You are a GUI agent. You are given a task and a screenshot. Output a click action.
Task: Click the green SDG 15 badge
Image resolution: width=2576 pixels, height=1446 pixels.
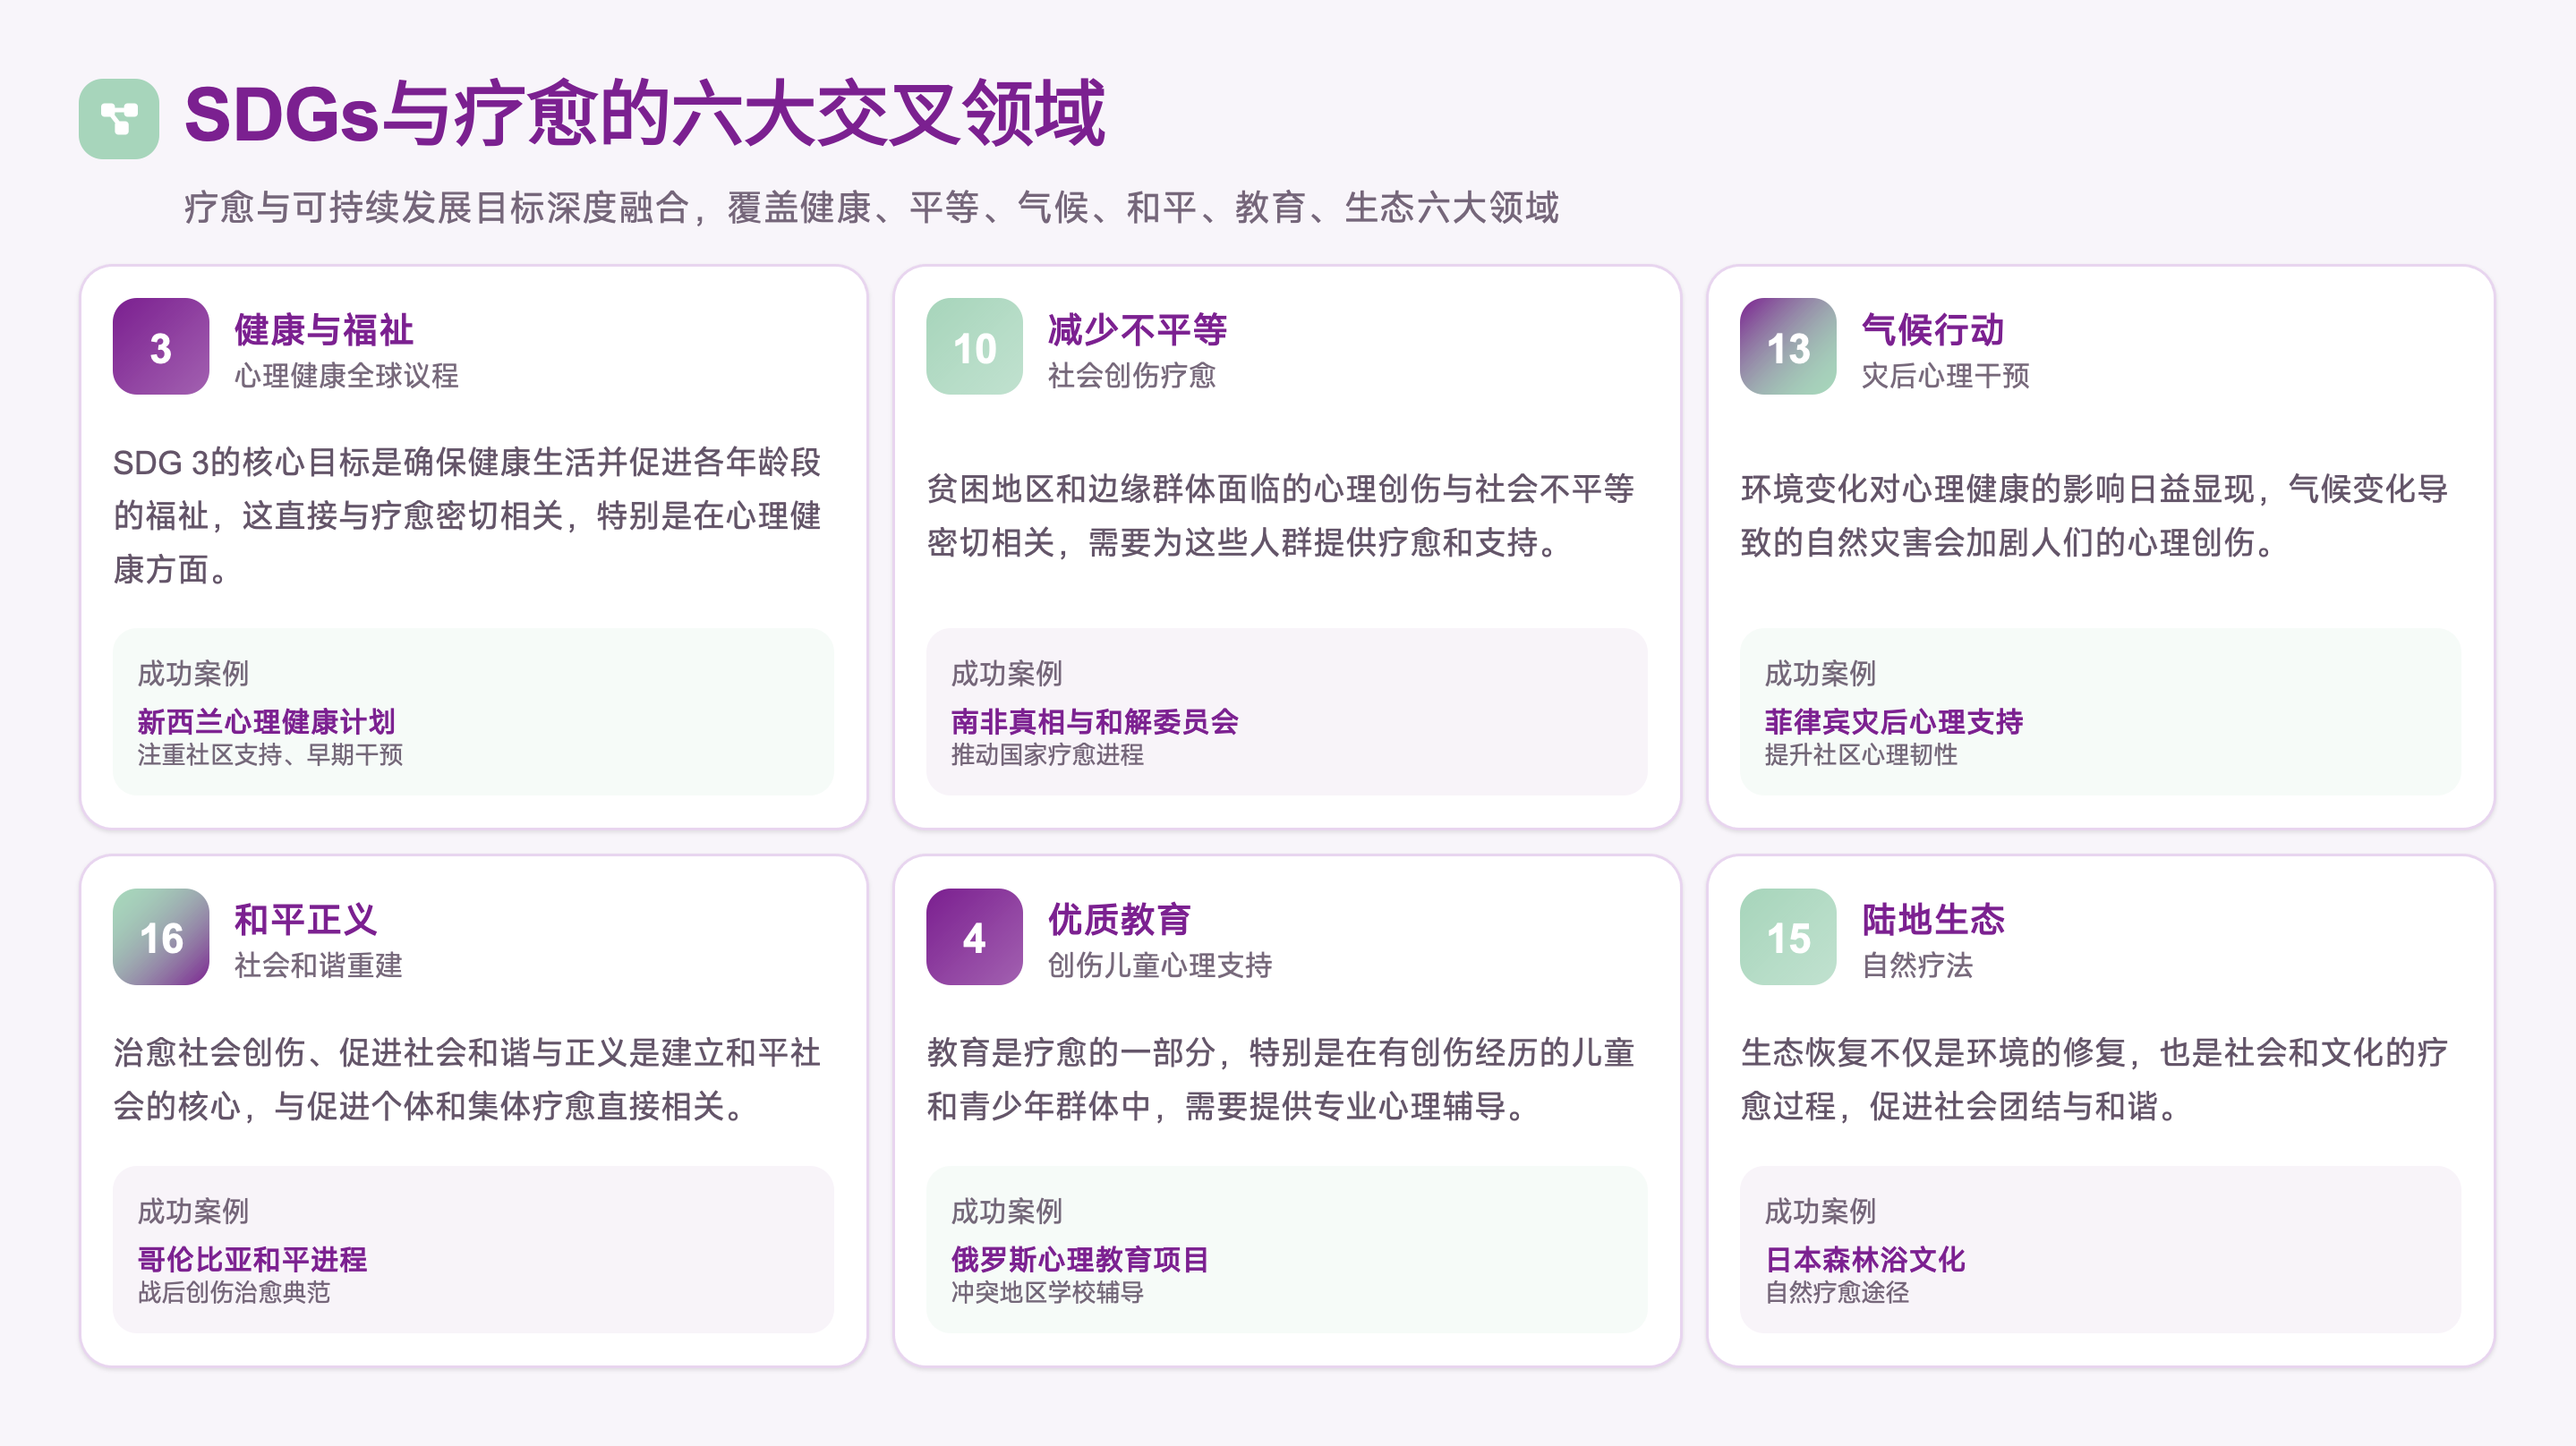tap(1788, 936)
